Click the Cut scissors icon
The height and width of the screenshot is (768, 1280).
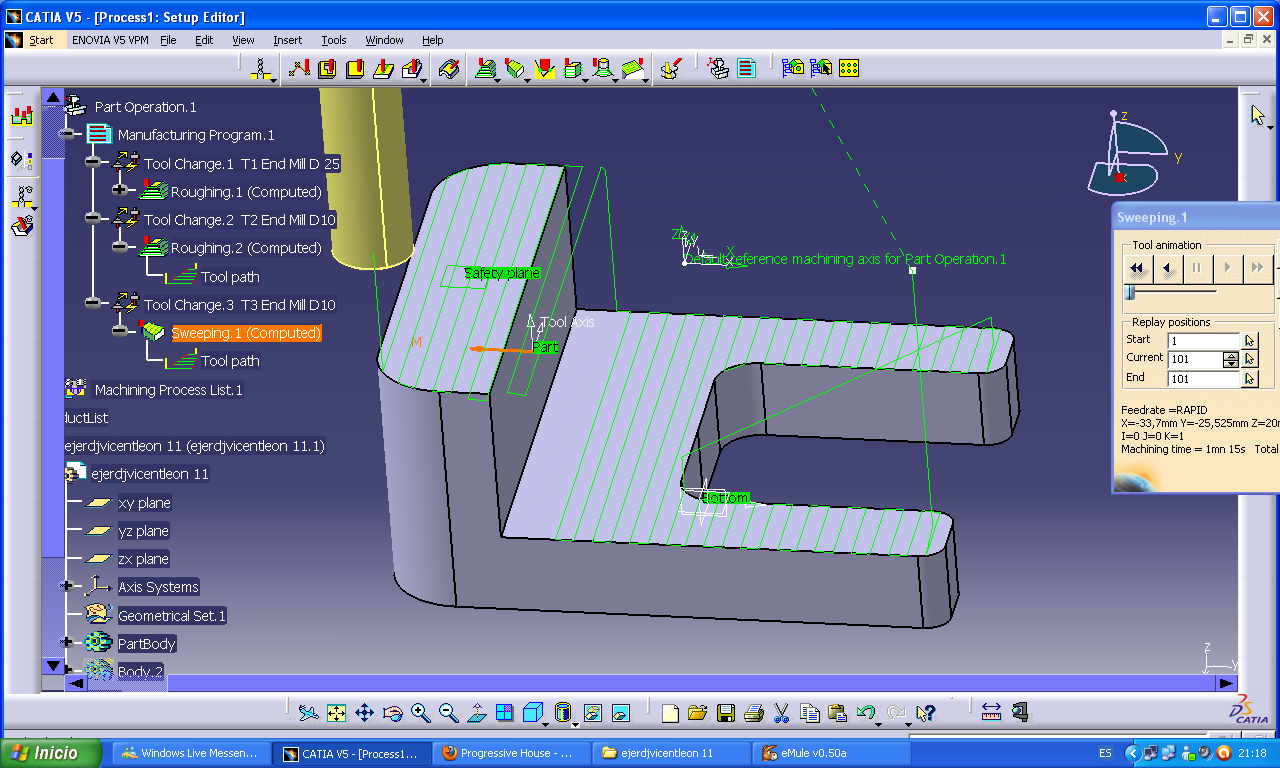[x=782, y=713]
